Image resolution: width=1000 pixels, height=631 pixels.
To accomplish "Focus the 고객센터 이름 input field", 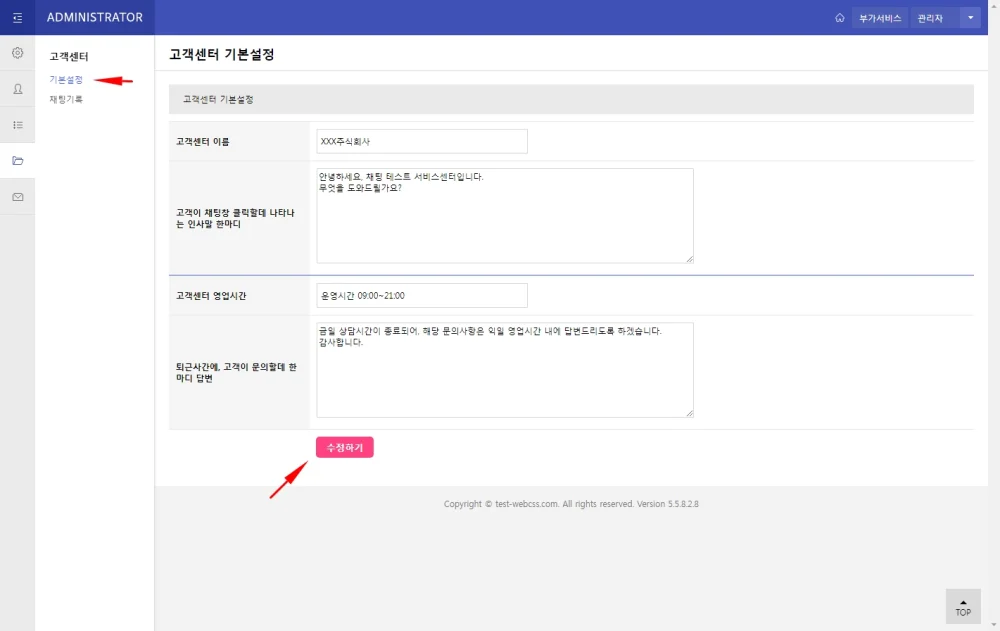I will click(x=422, y=142).
